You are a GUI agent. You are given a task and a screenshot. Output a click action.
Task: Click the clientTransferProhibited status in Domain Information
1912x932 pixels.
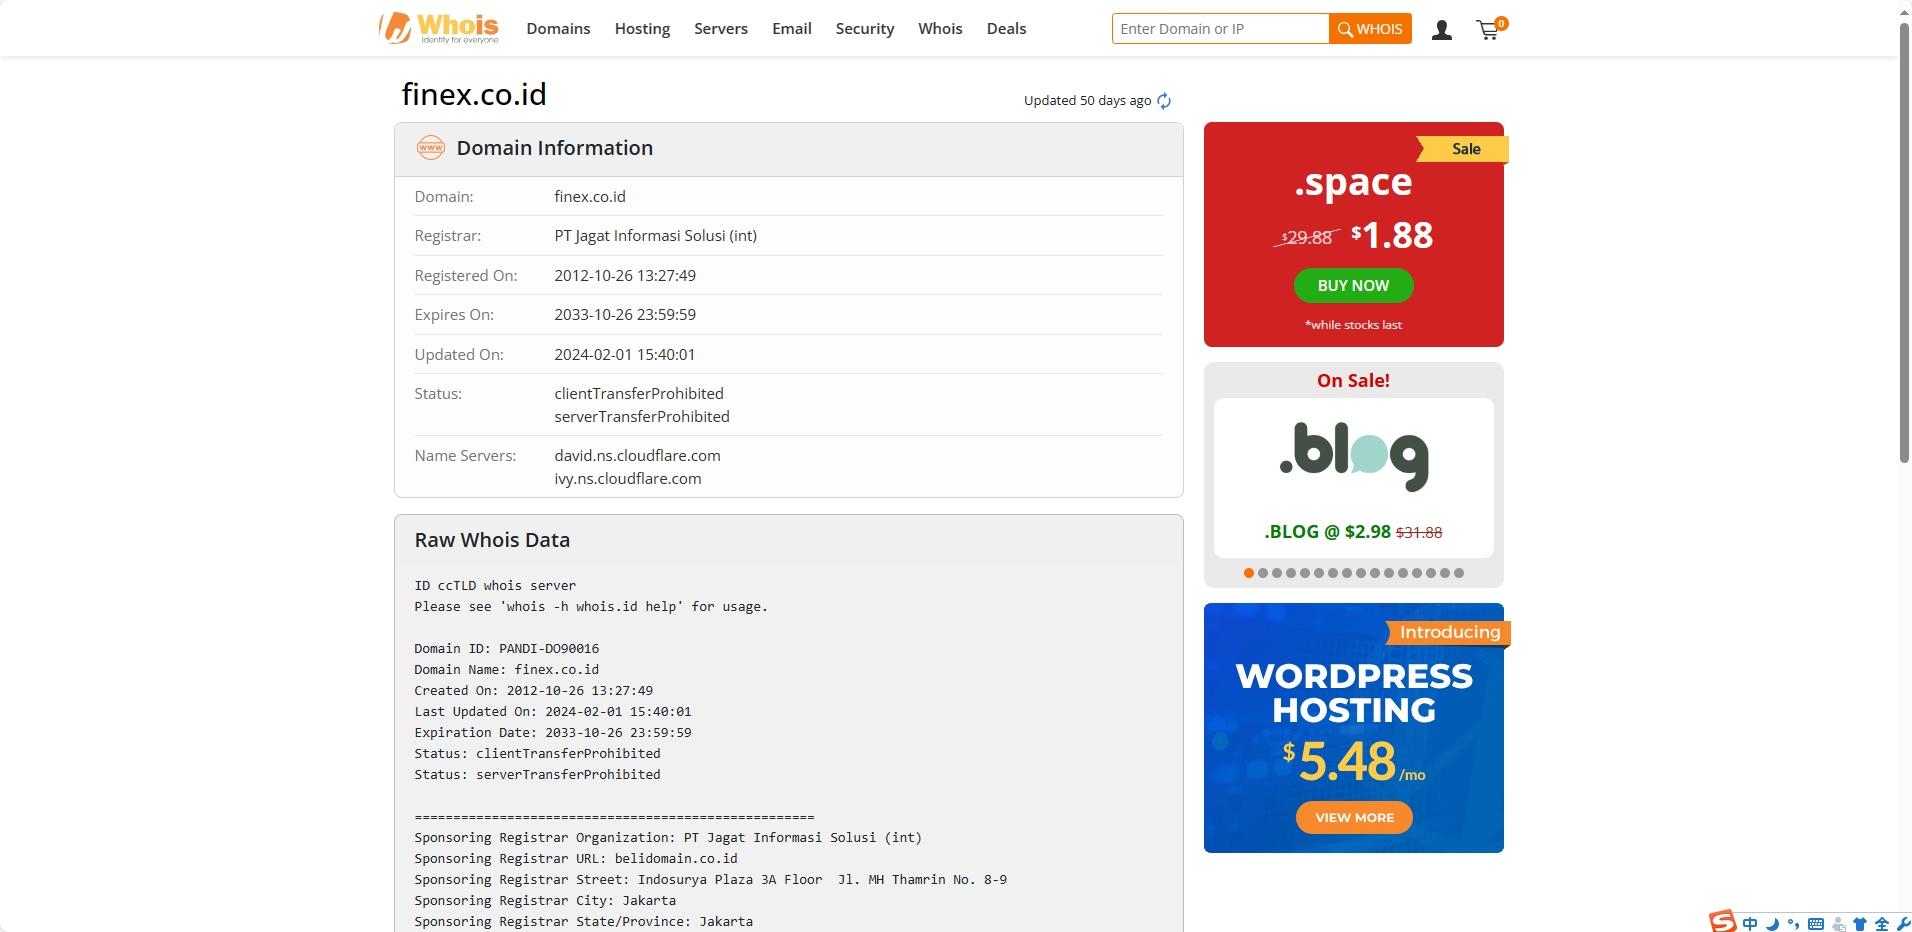(639, 394)
